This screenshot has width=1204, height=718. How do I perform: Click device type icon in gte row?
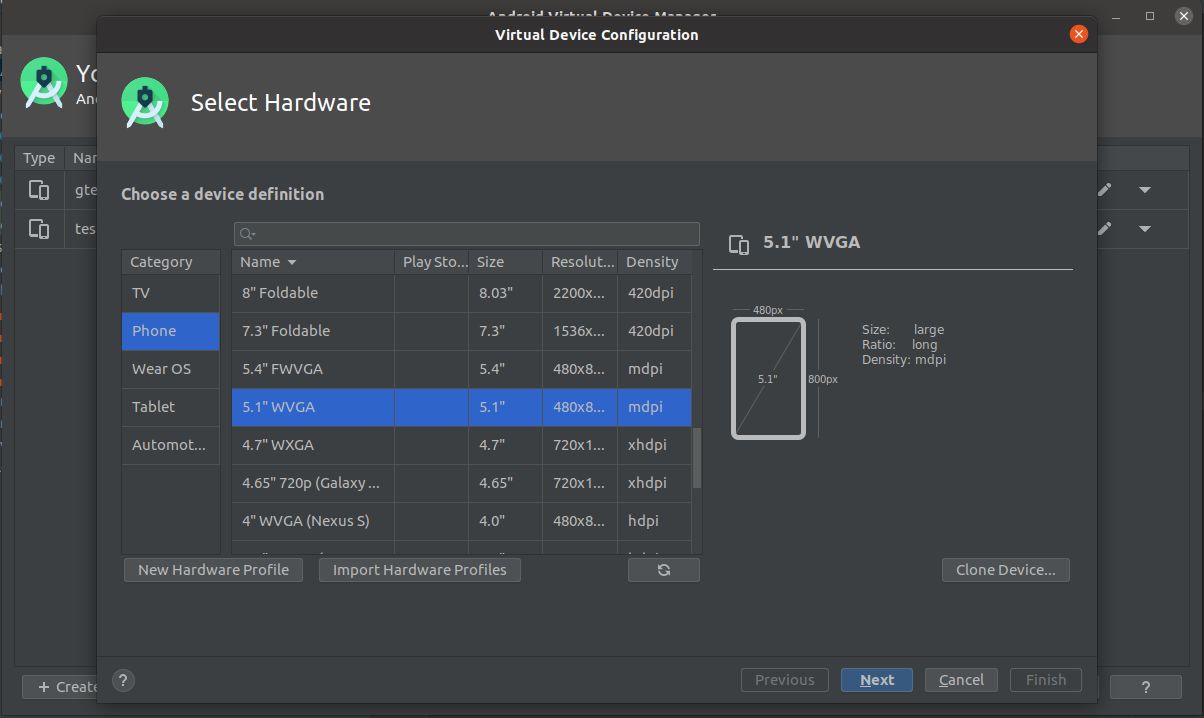(x=39, y=190)
